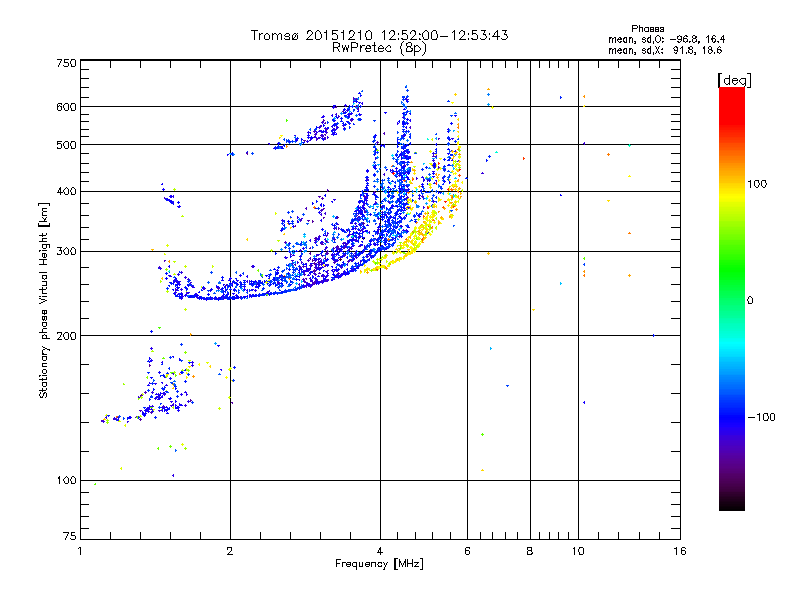Screen dimensions: 800x600
Task: Click the '1' frequency axis tick label
Action: 80,551
